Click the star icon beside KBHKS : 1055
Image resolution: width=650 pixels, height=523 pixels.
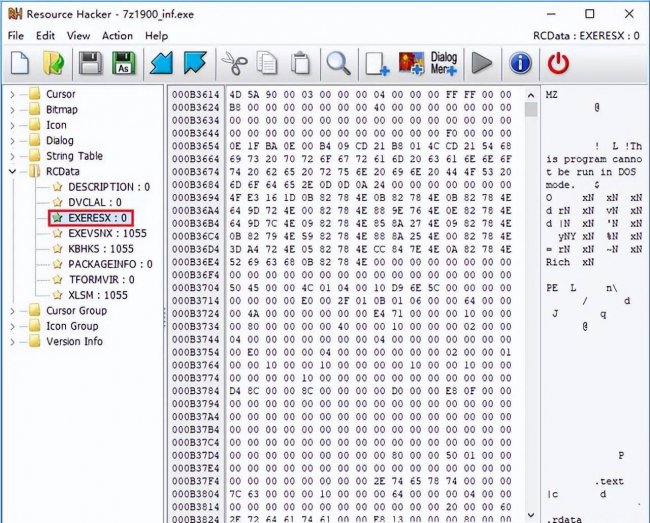click(x=57, y=249)
